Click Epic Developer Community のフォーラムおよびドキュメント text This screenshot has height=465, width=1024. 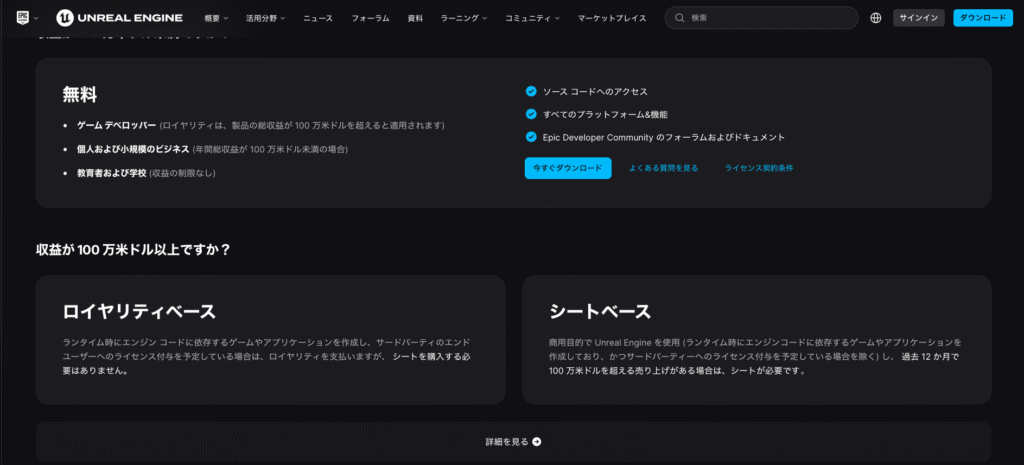664,138
